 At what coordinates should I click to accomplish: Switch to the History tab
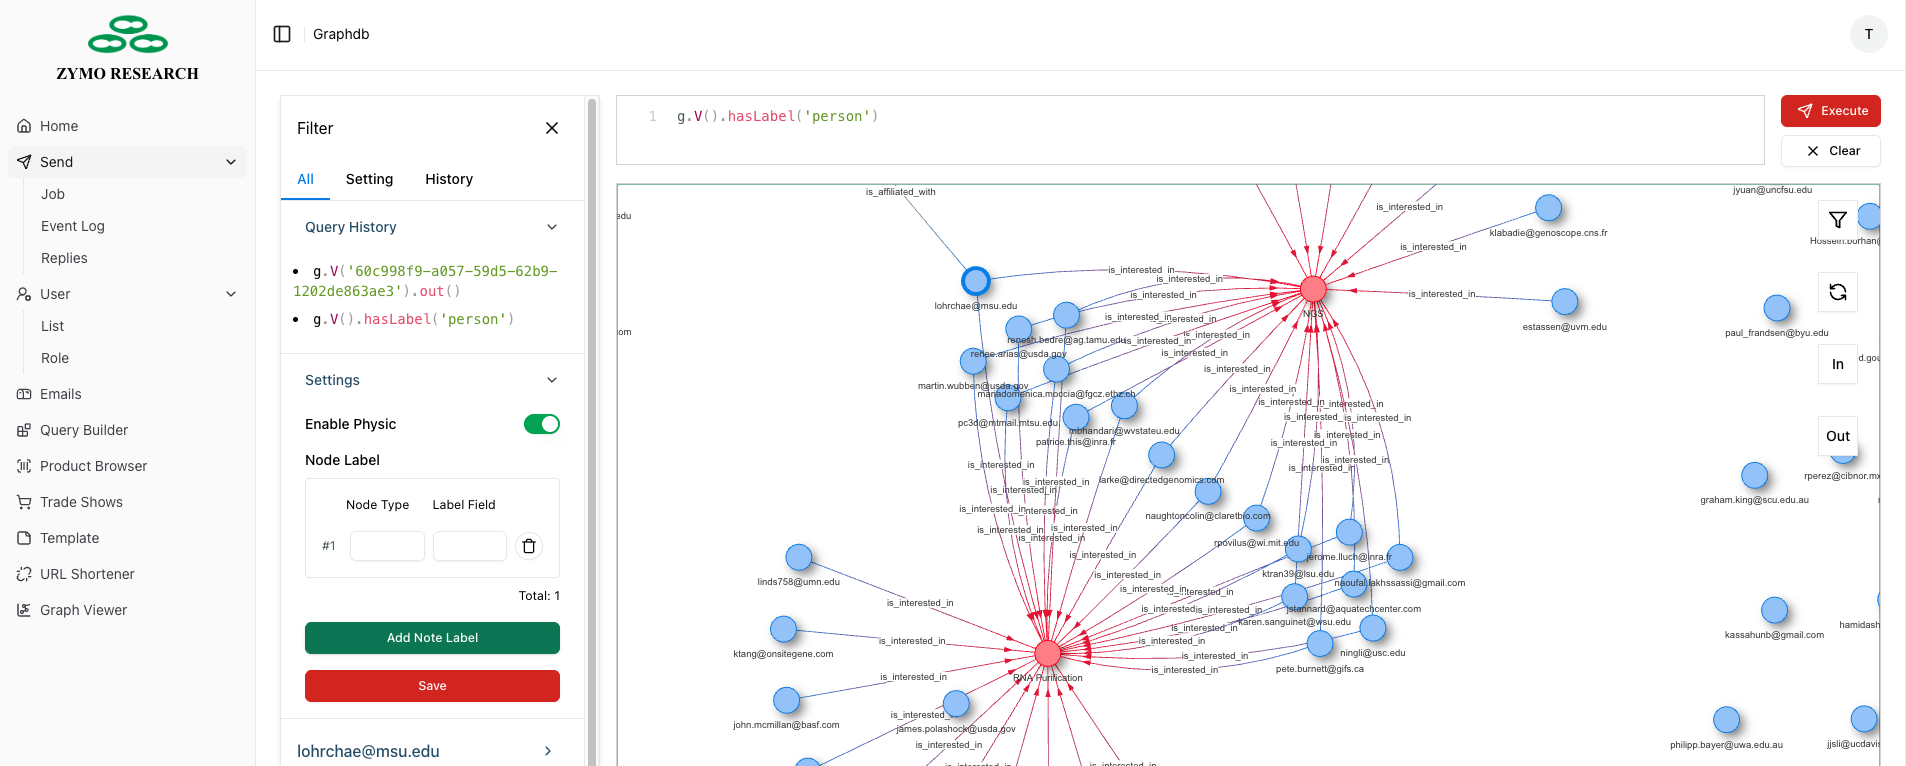click(x=448, y=179)
